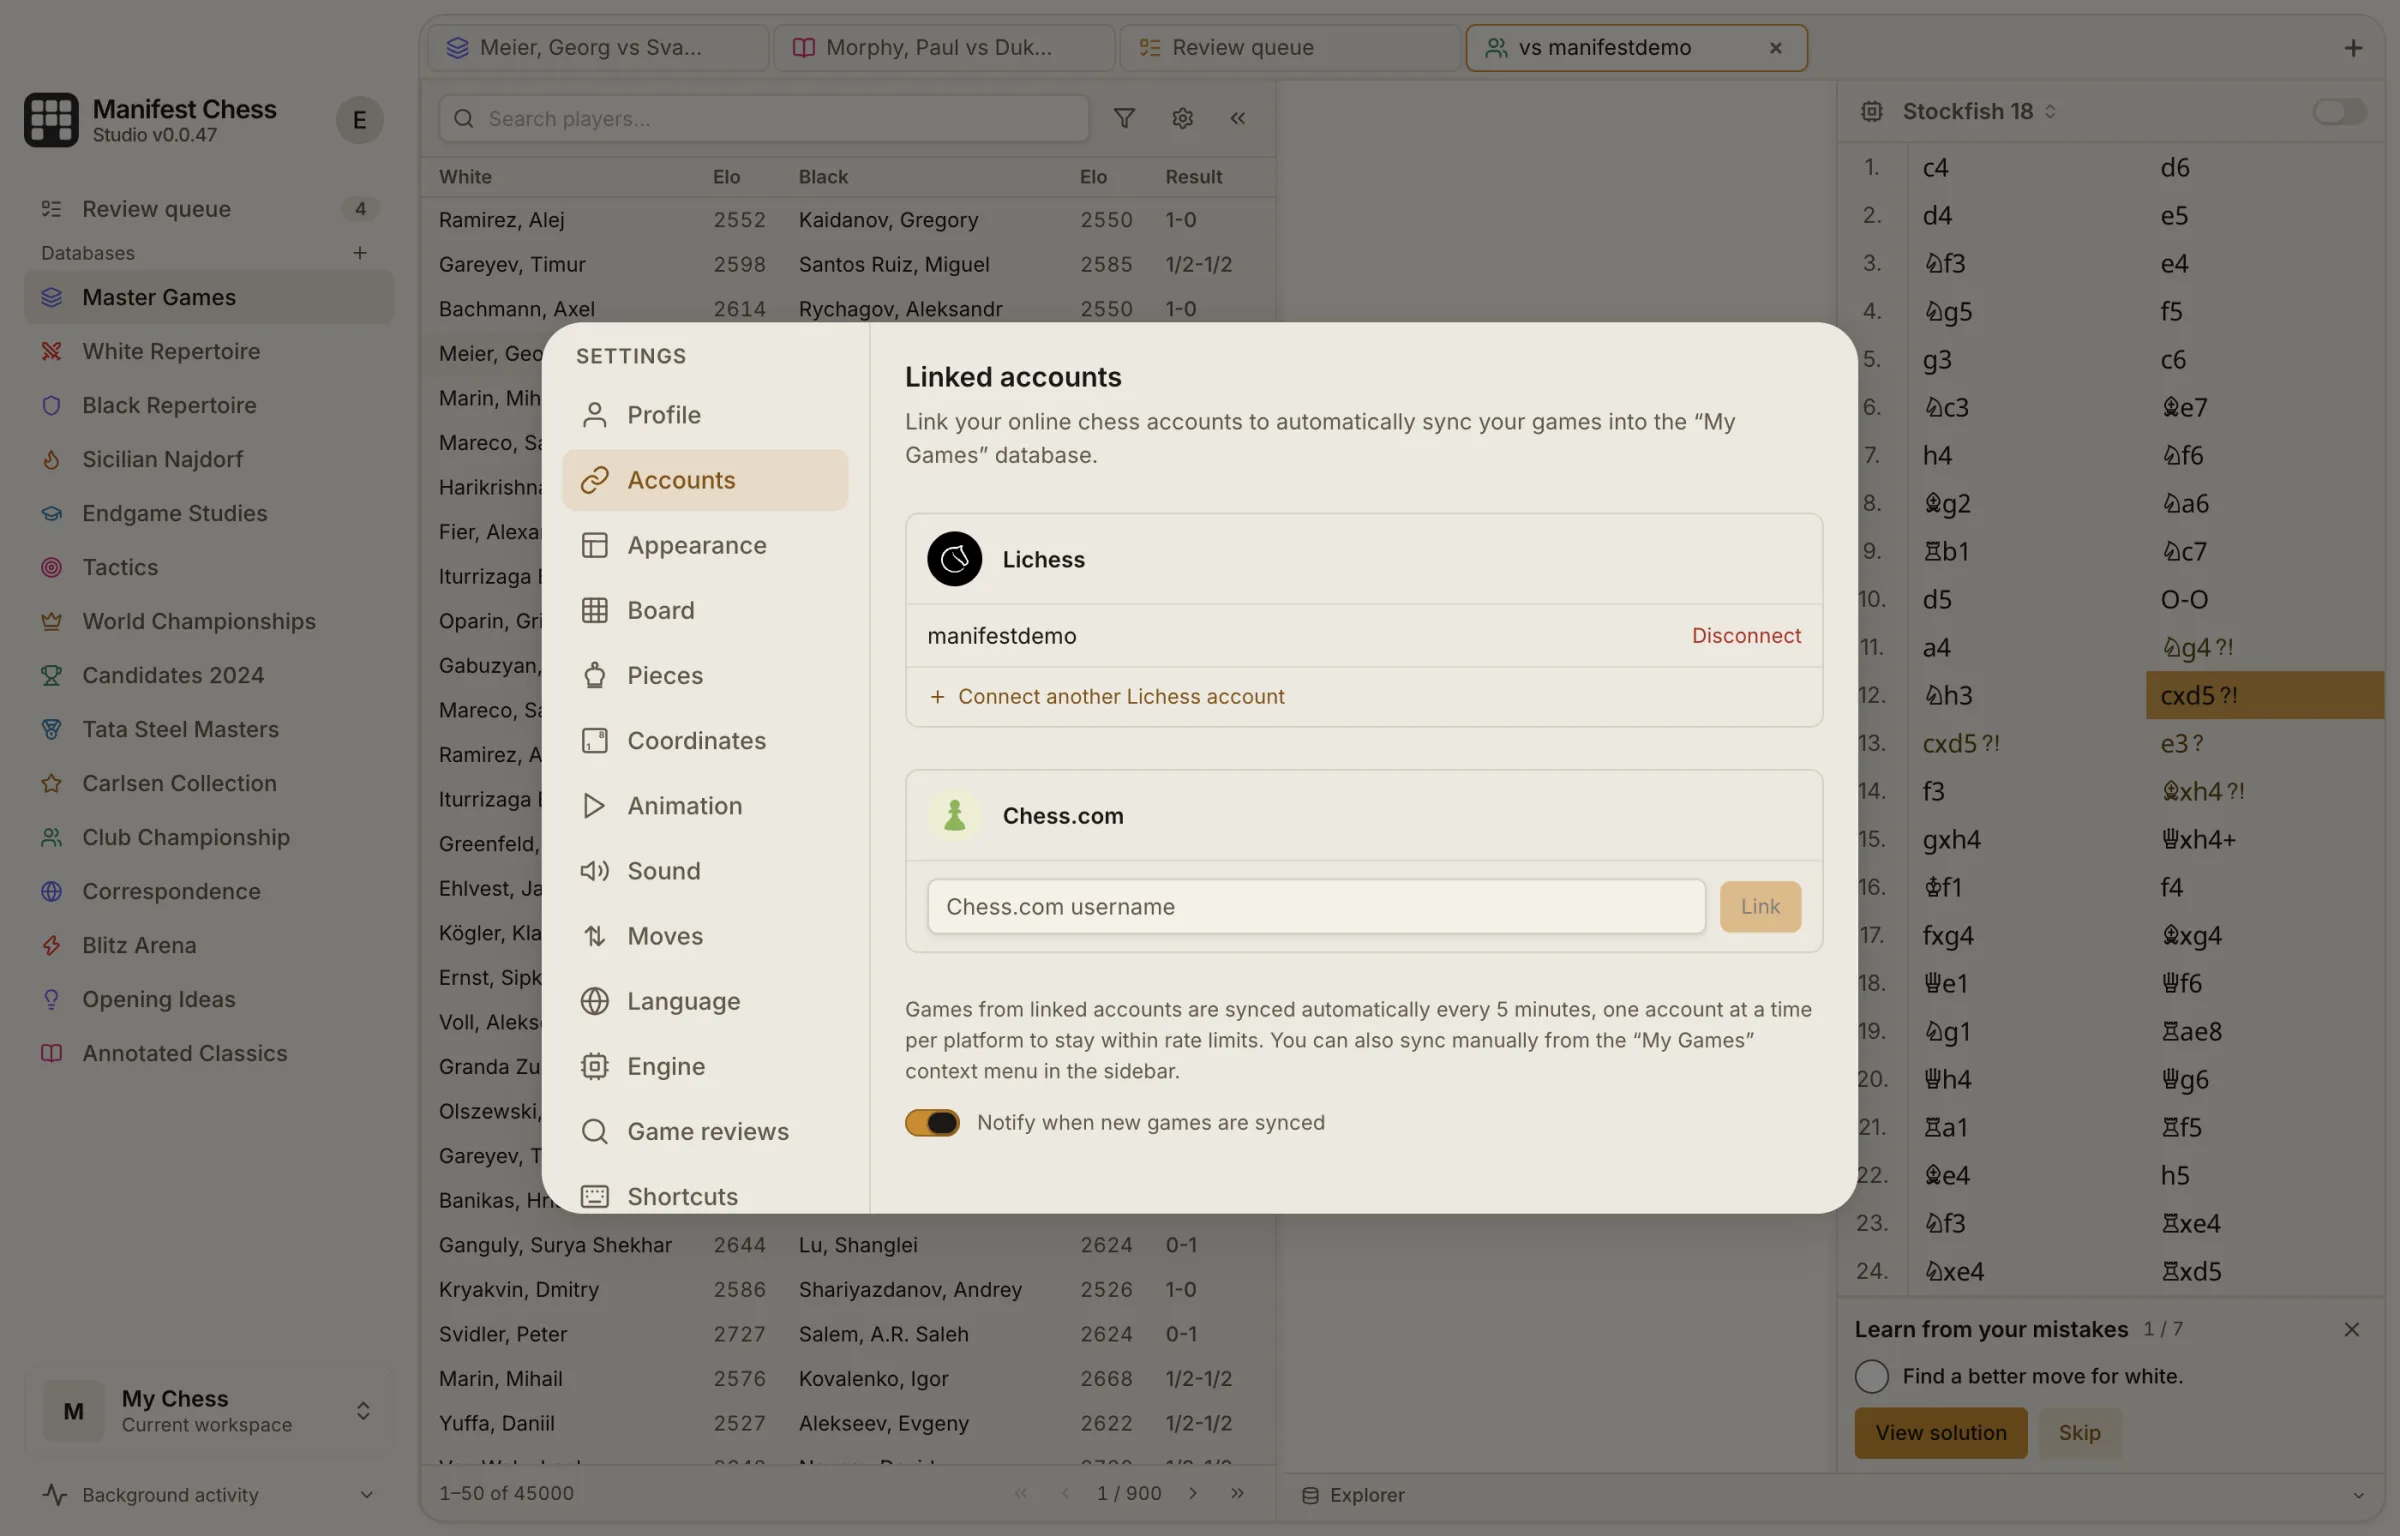The image size is (2400, 1536).
Task: Switch to Meier, Georg vs Sva... tab
Action: point(598,48)
